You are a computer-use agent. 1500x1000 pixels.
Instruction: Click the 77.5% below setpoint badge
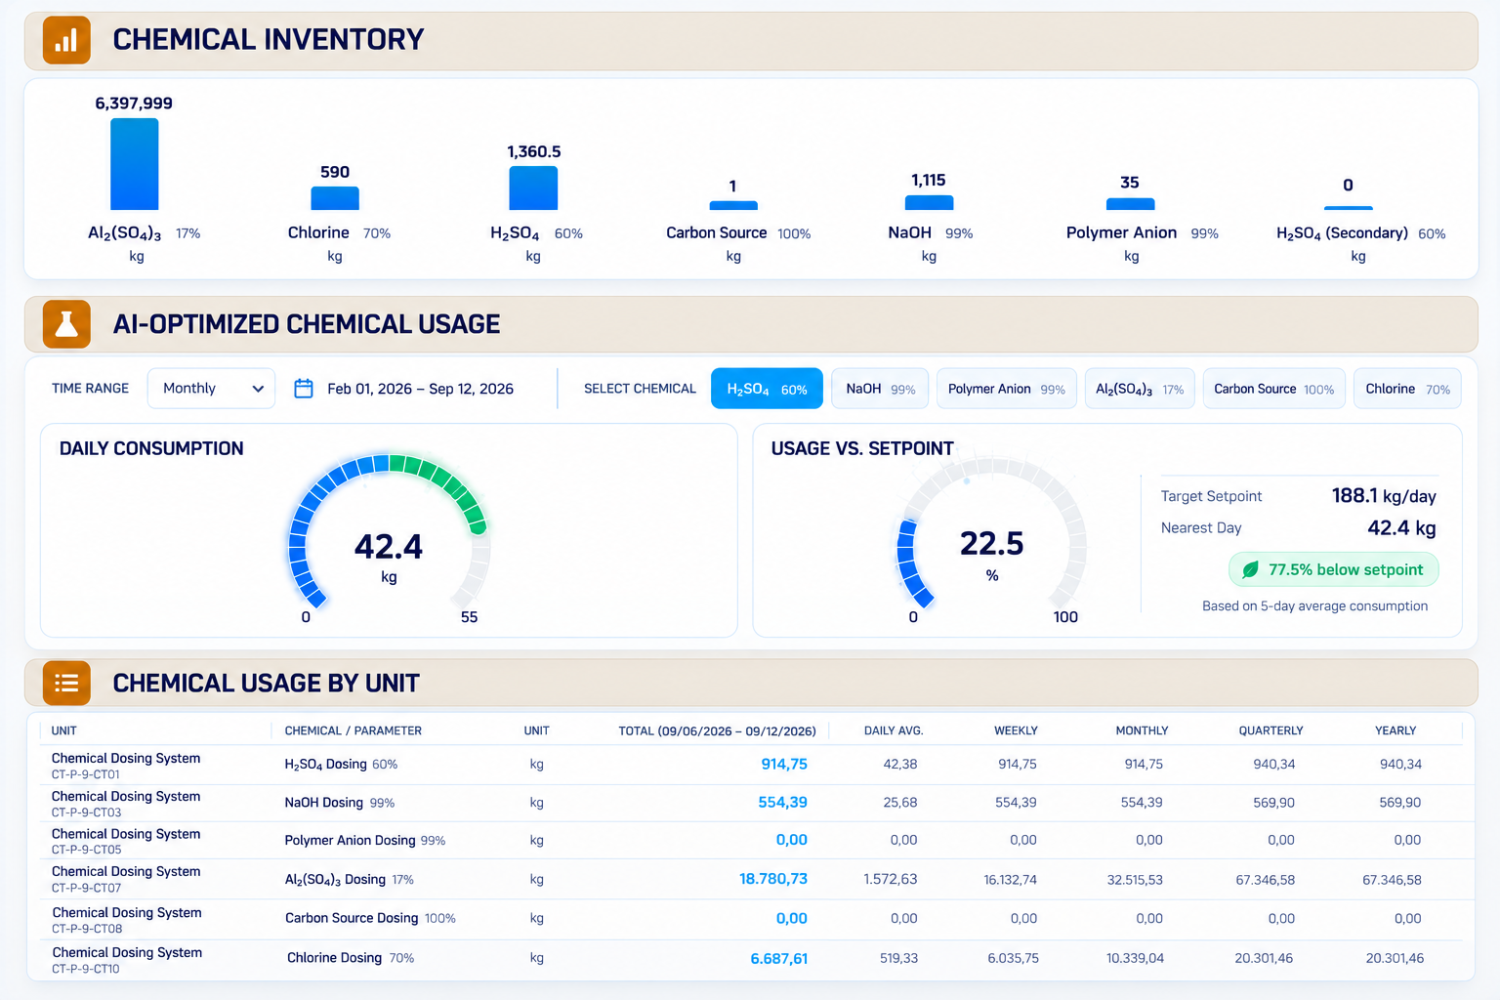coord(1334,570)
